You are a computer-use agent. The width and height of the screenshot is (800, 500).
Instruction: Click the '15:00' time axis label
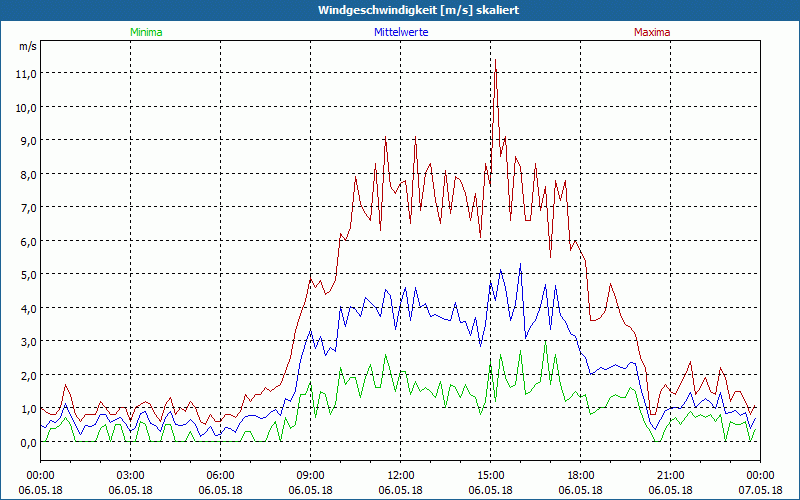[x=490, y=476]
